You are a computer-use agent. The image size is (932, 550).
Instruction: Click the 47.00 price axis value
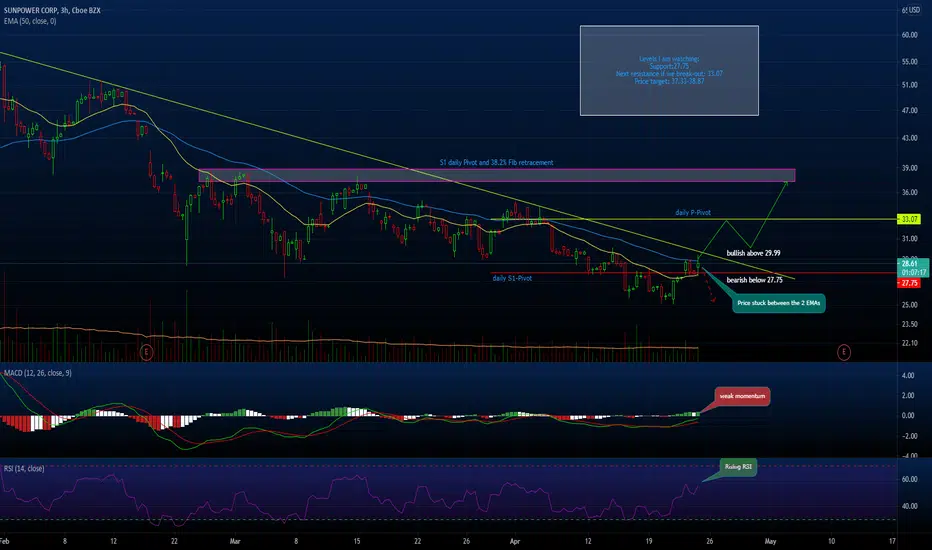click(x=909, y=111)
